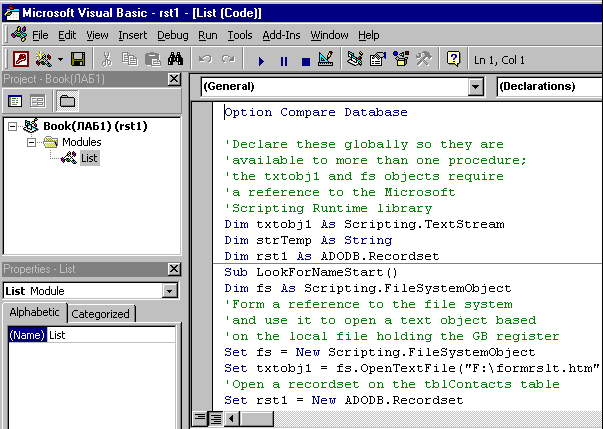Close the Properties - List panel
Image resolution: width=603 pixels, height=429 pixels.
(174, 269)
